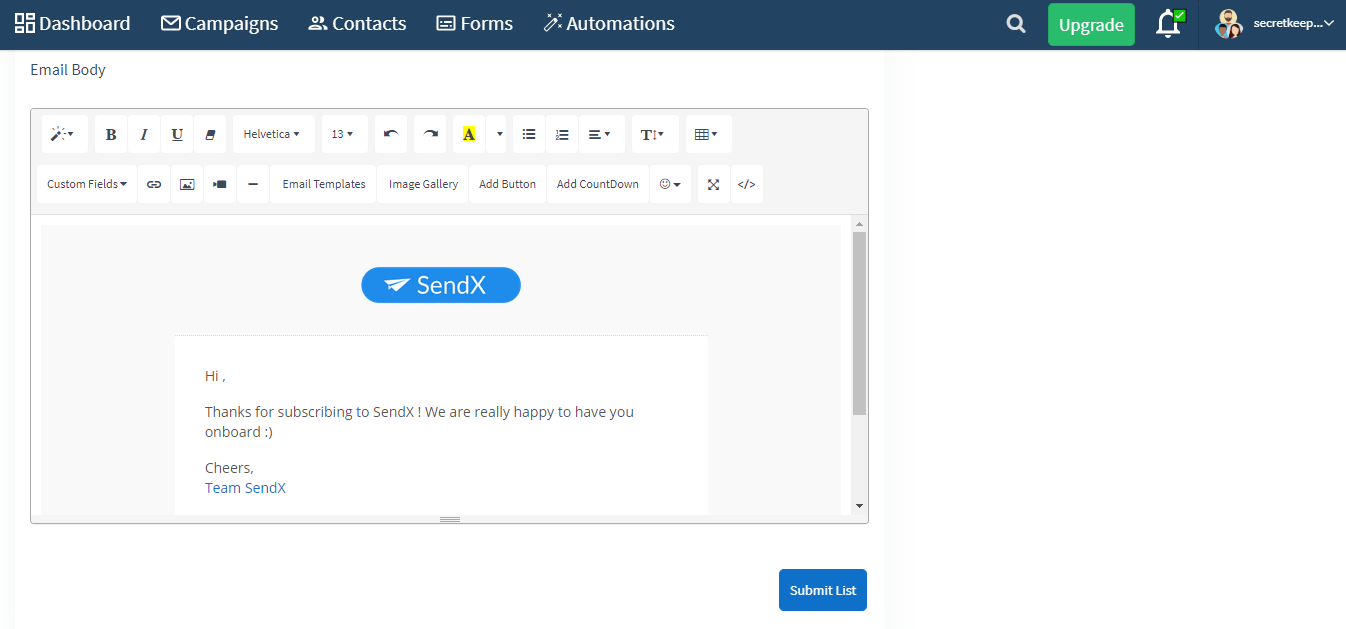Go to the Dashboard
Image resolution: width=1346 pixels, height=629 pixels.
coord(73,23)
